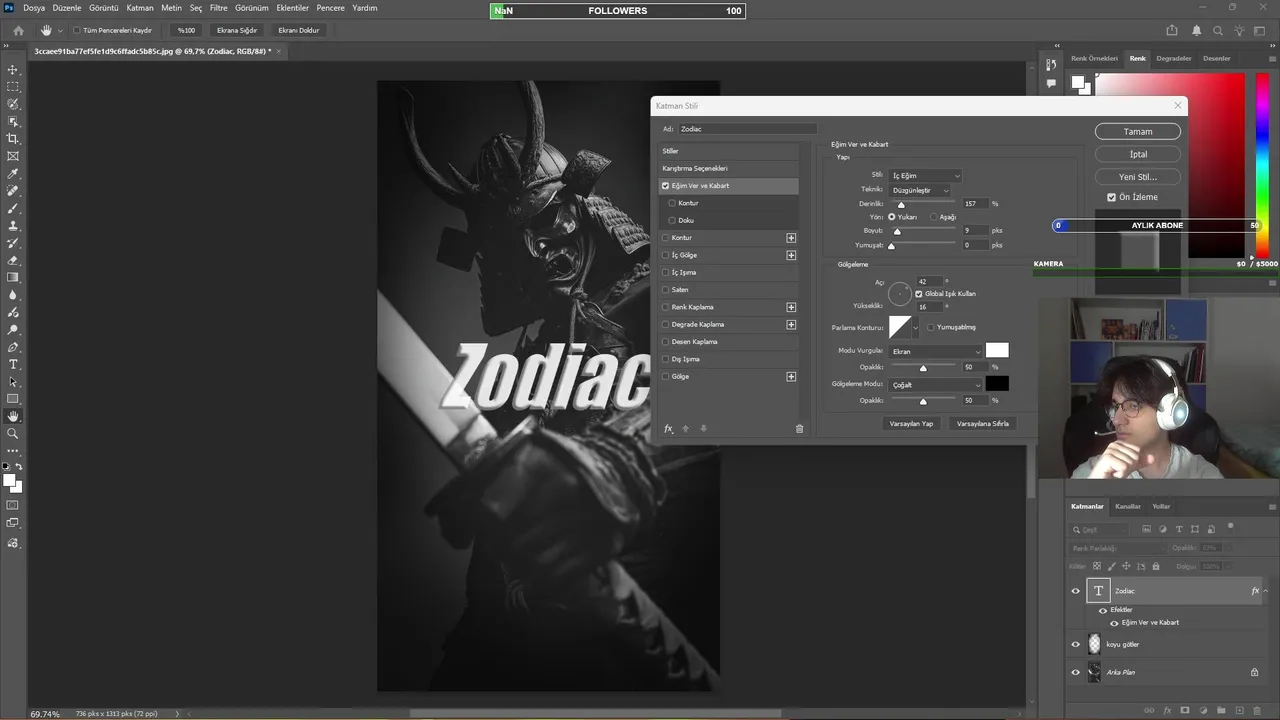Viewport: 1280px width, 720px height.
Task: Select the Horizontal Type tool
Action: (x=13, y=364)
